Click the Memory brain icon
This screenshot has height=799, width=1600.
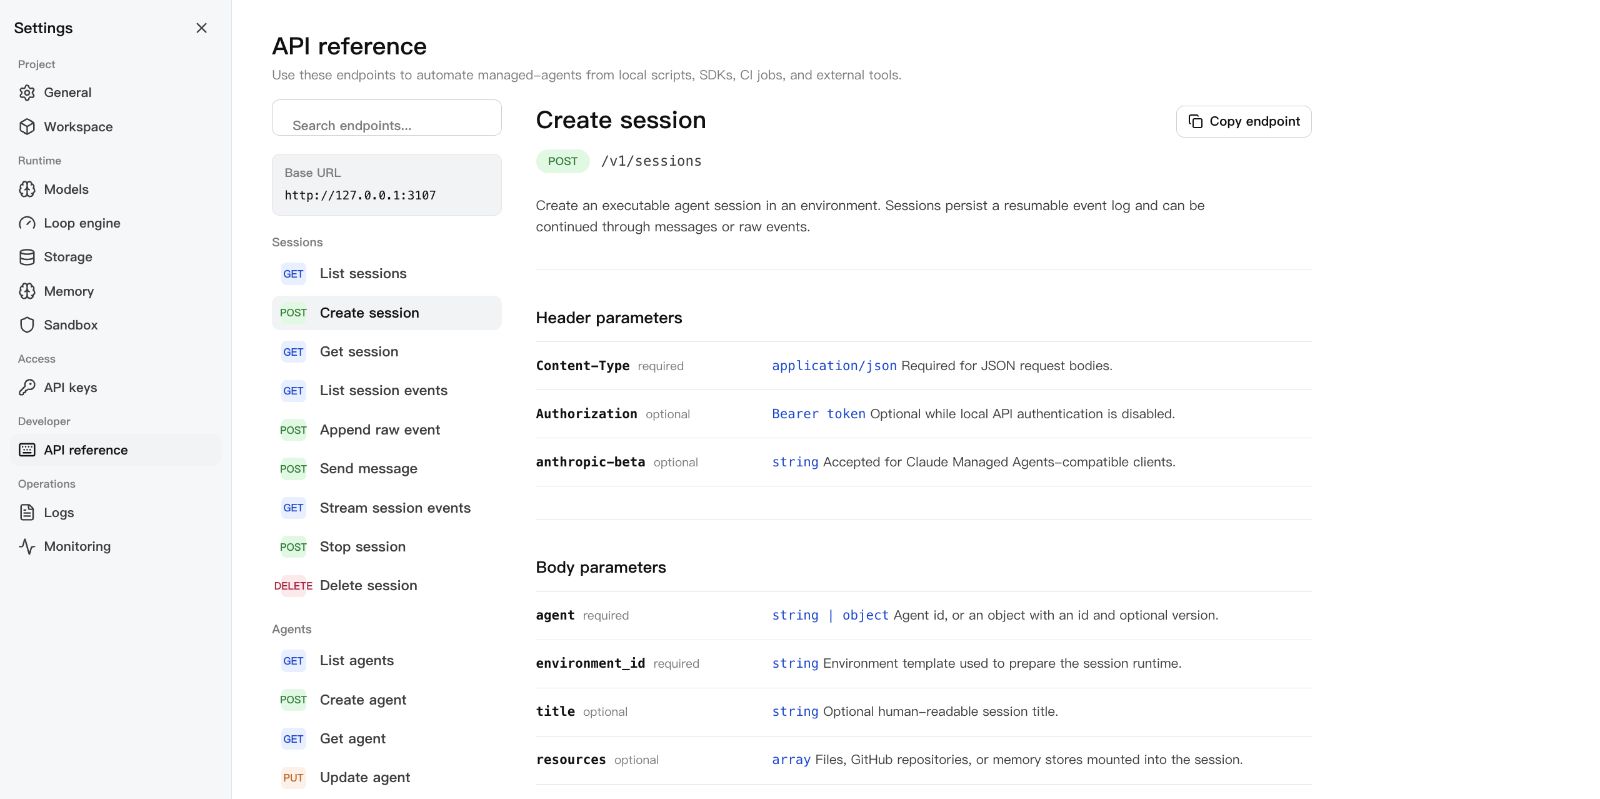27,291
